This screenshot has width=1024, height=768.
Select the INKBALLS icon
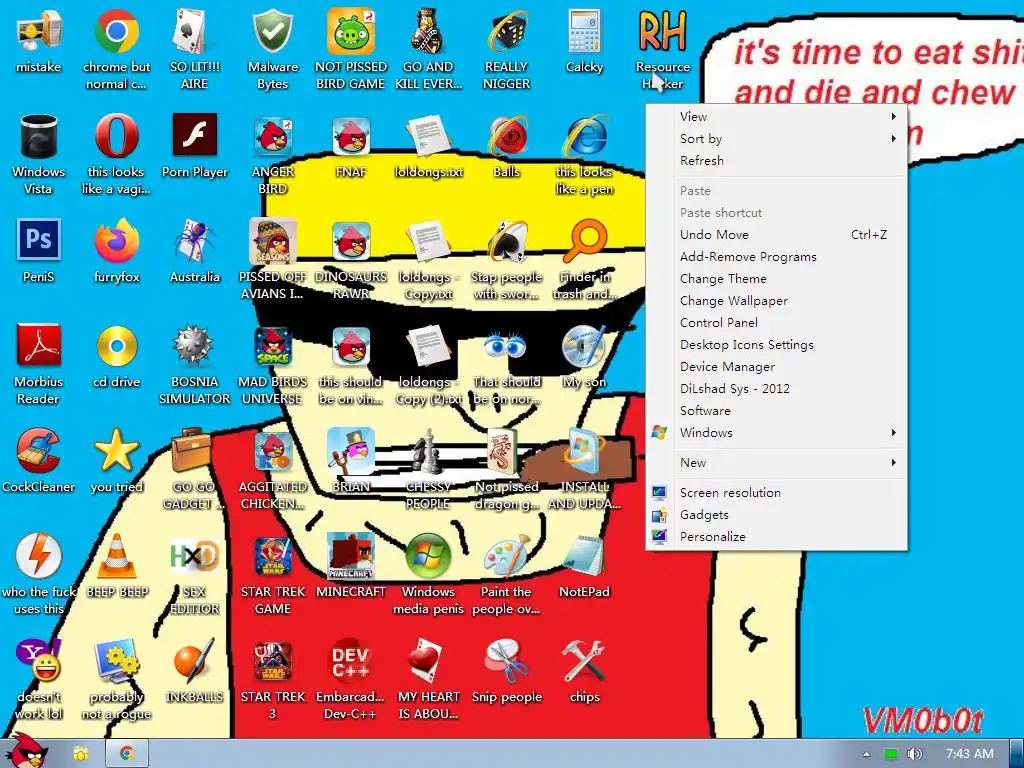[x=195, y=661]
